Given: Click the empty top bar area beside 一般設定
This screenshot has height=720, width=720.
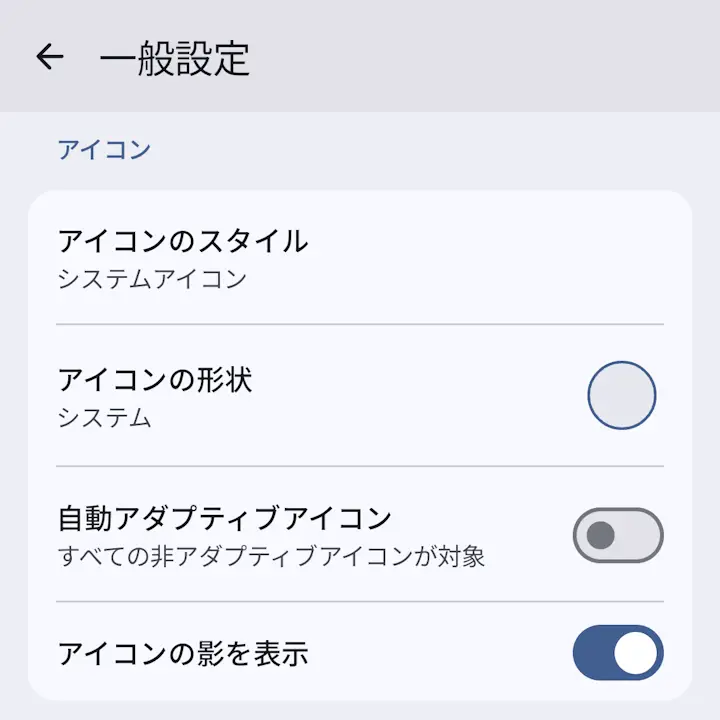Looking at the screenshot, I should pos(482,56).
